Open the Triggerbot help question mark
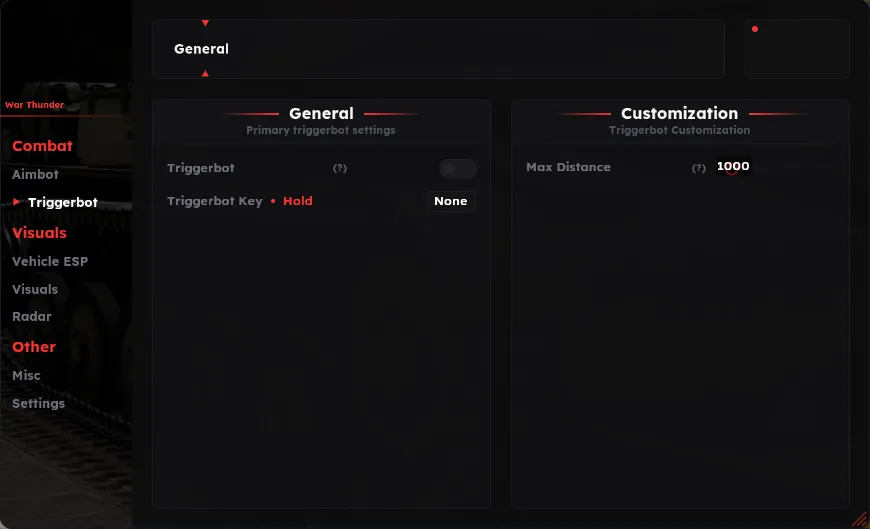Image resolution: width=870 pixels, height=529 pixels. point(340,168)
